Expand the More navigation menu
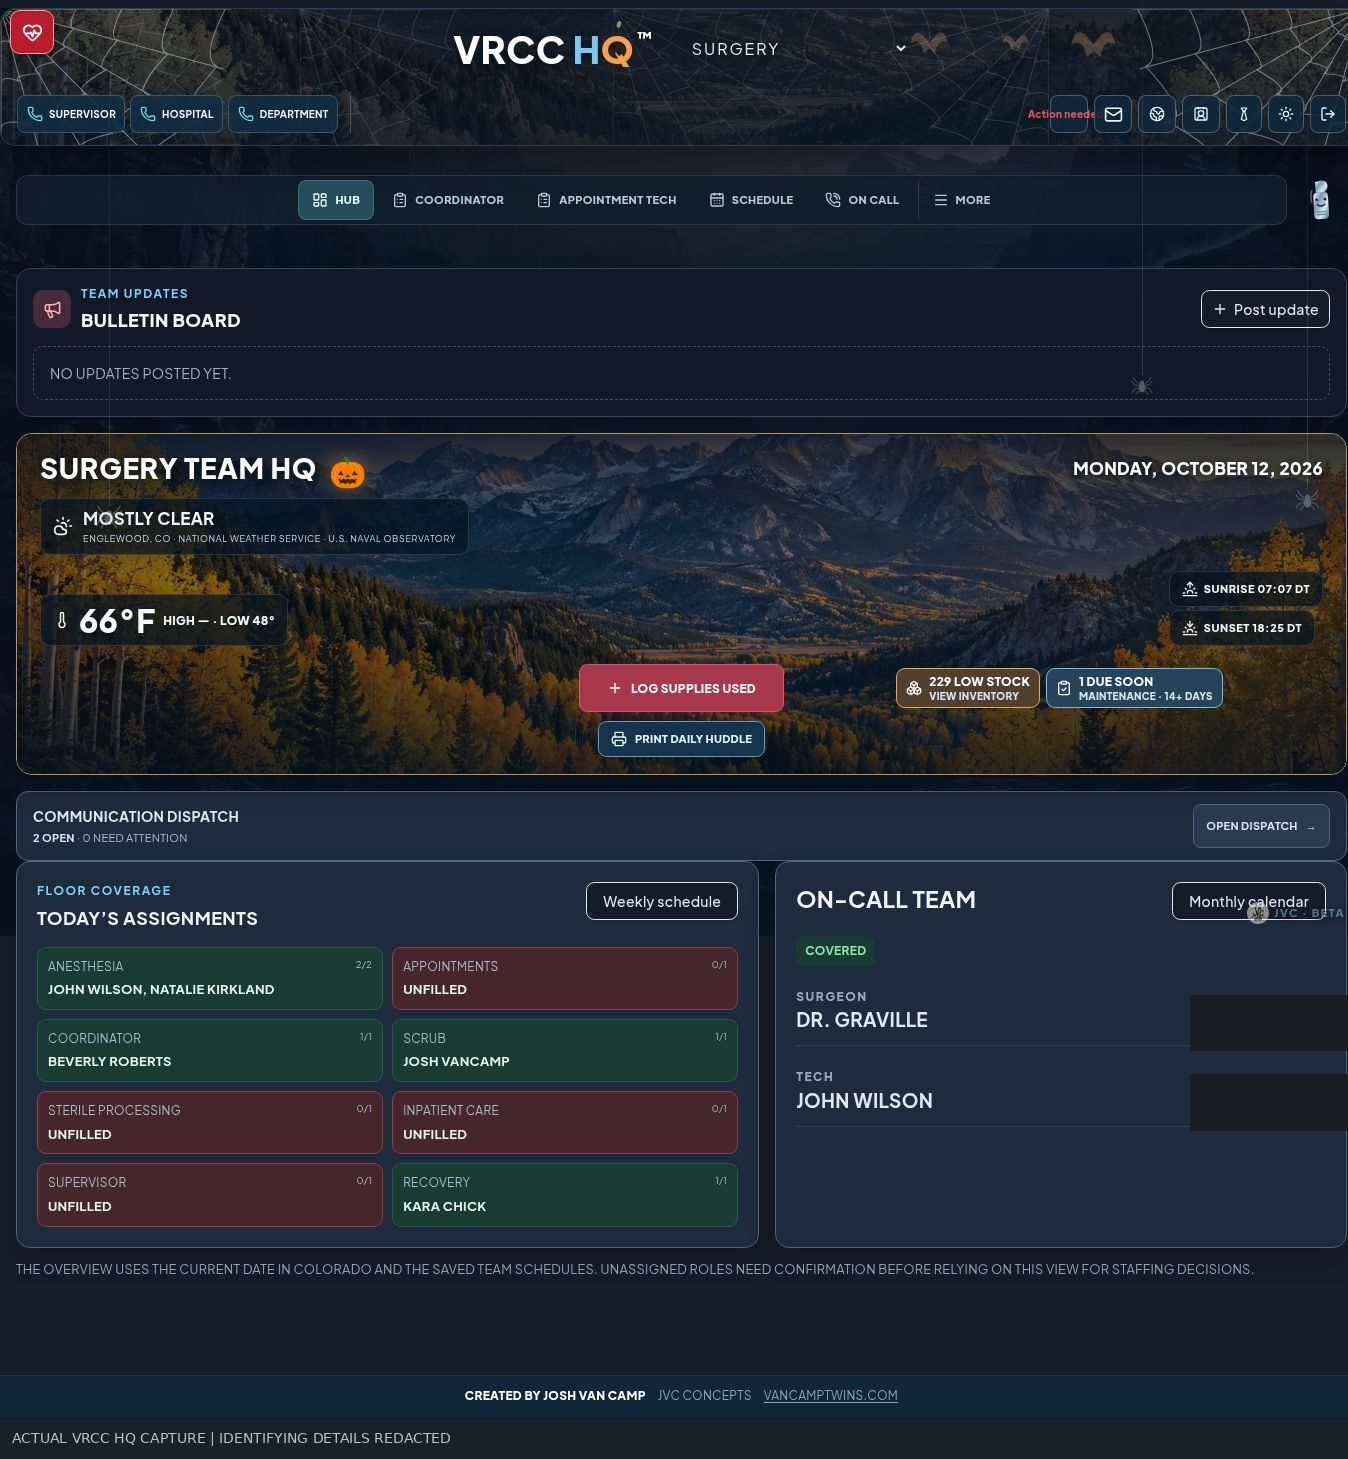 click(x=962, y=200)
